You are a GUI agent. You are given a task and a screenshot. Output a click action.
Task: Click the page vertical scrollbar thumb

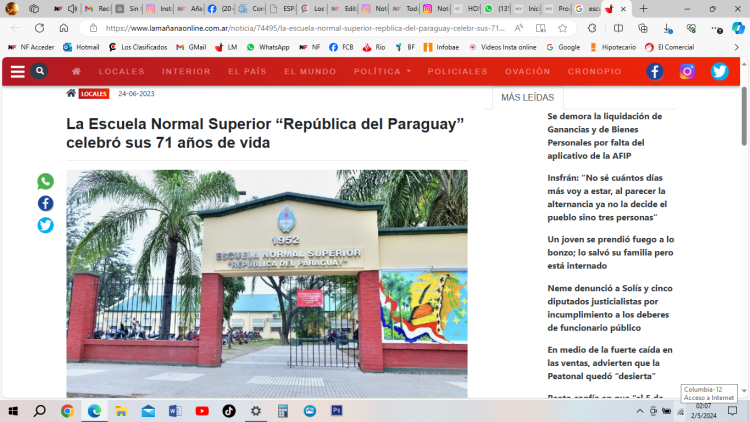tap(744, 116)
